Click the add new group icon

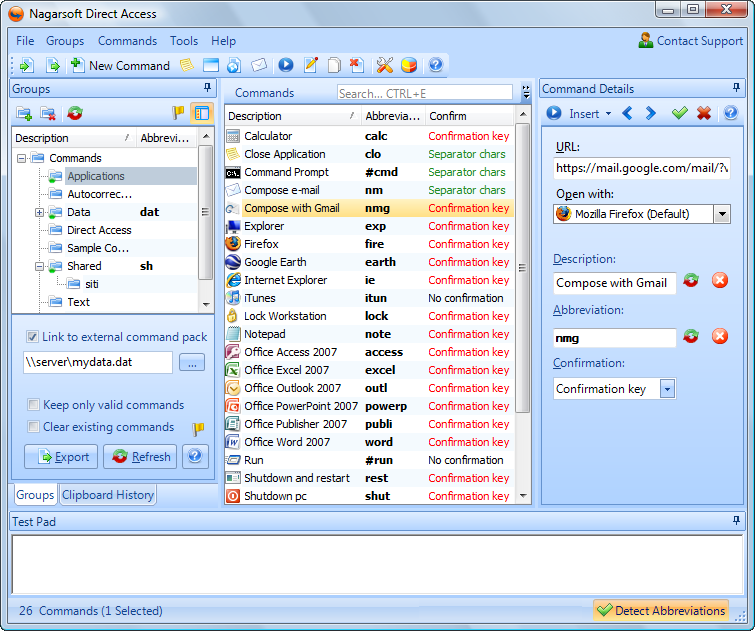coord(24,114)
